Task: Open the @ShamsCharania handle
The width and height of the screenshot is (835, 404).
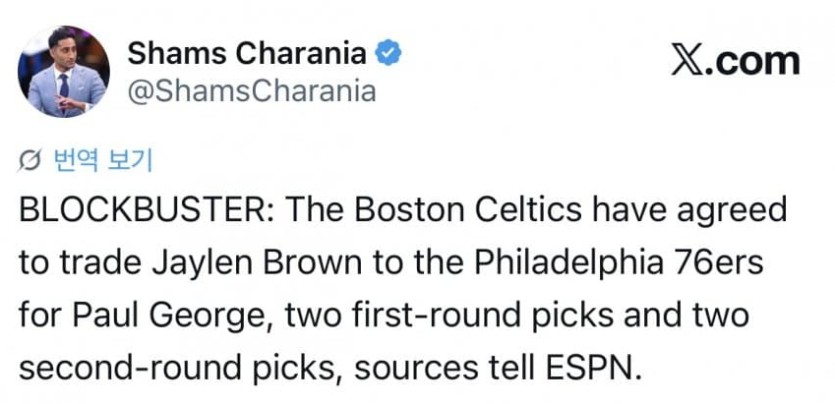Action: click(251, 91)
